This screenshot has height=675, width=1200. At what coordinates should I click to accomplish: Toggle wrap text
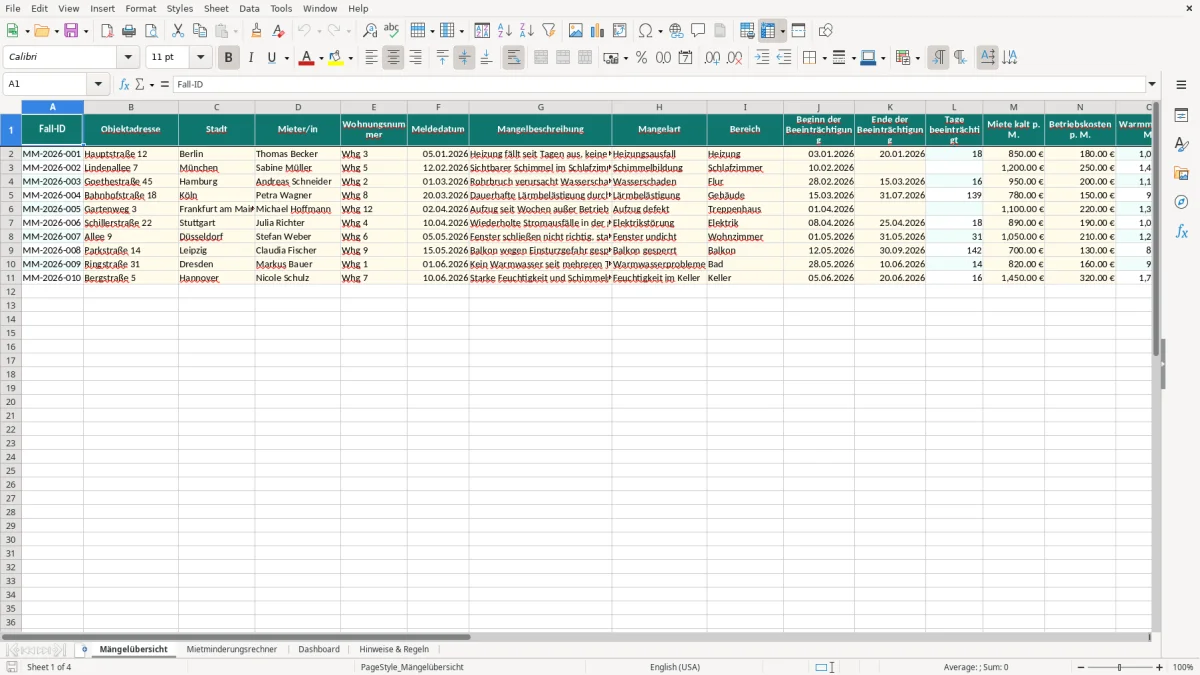[x=513, y=58]
